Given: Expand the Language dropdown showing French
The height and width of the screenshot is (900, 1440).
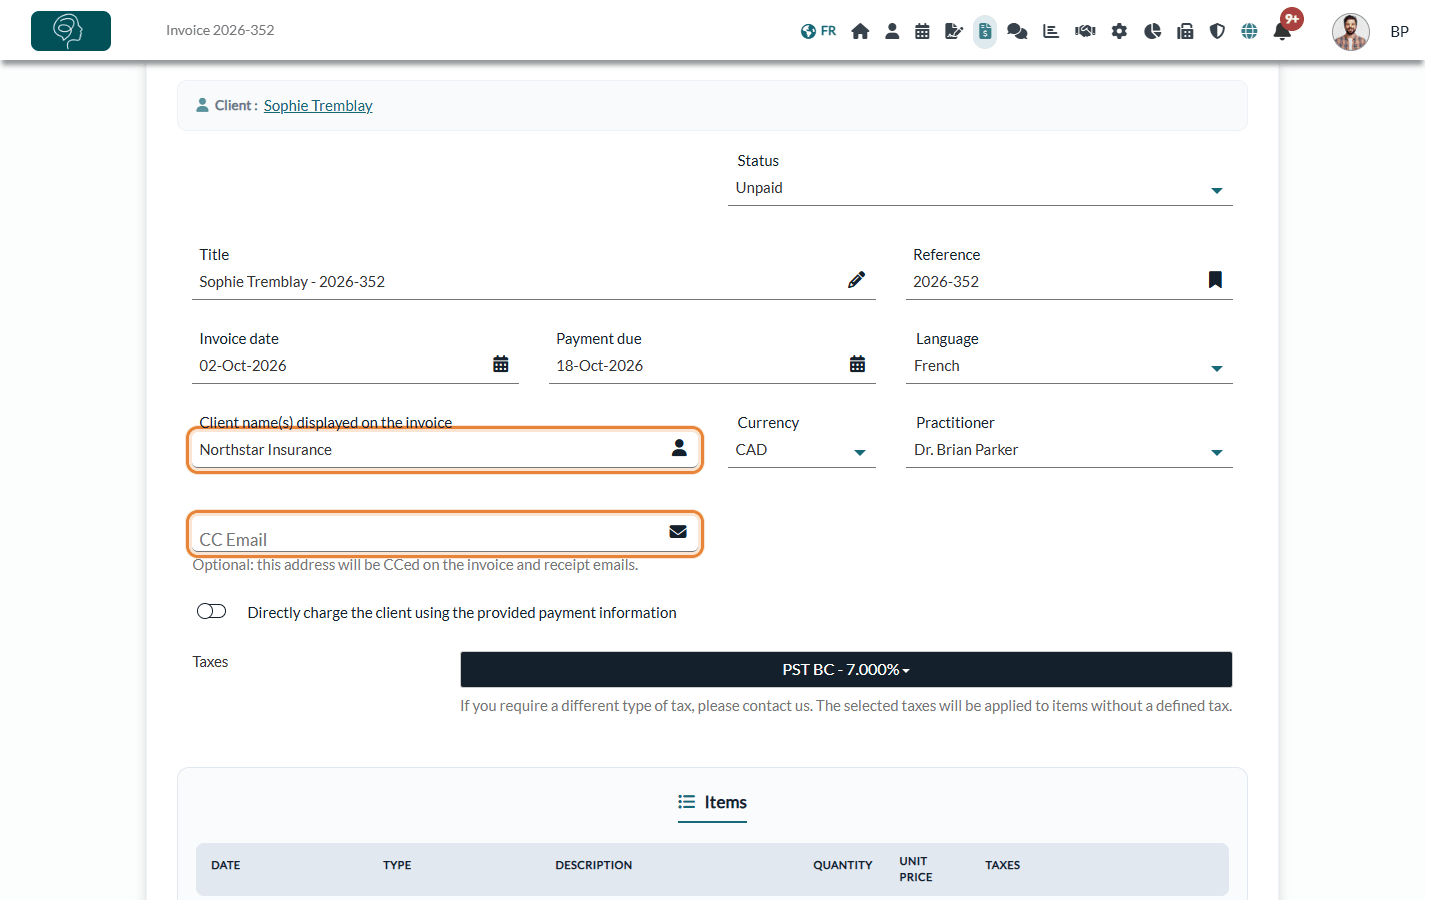Looking at the screenshot, I should 1069,366.
